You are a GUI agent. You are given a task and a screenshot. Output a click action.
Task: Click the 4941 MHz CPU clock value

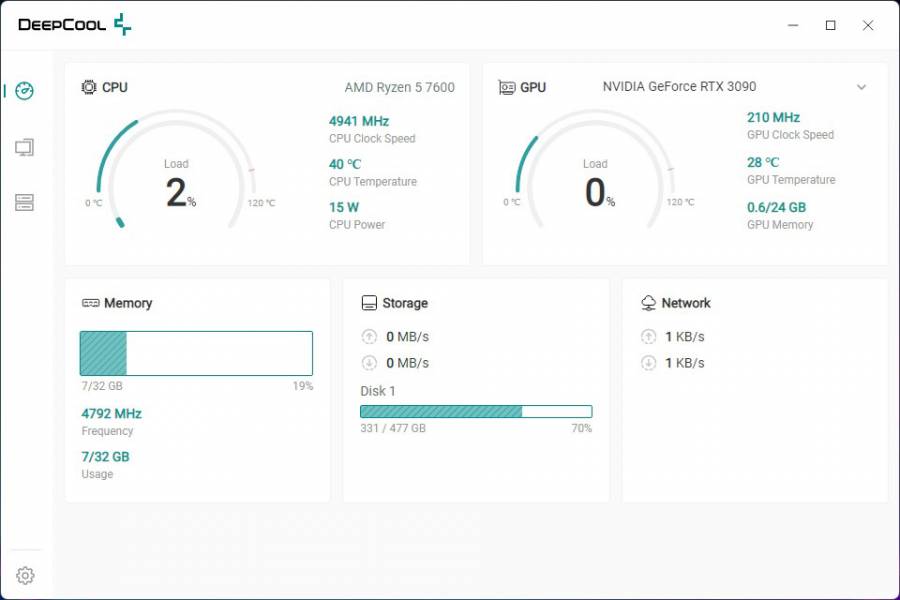coord(359,121)
